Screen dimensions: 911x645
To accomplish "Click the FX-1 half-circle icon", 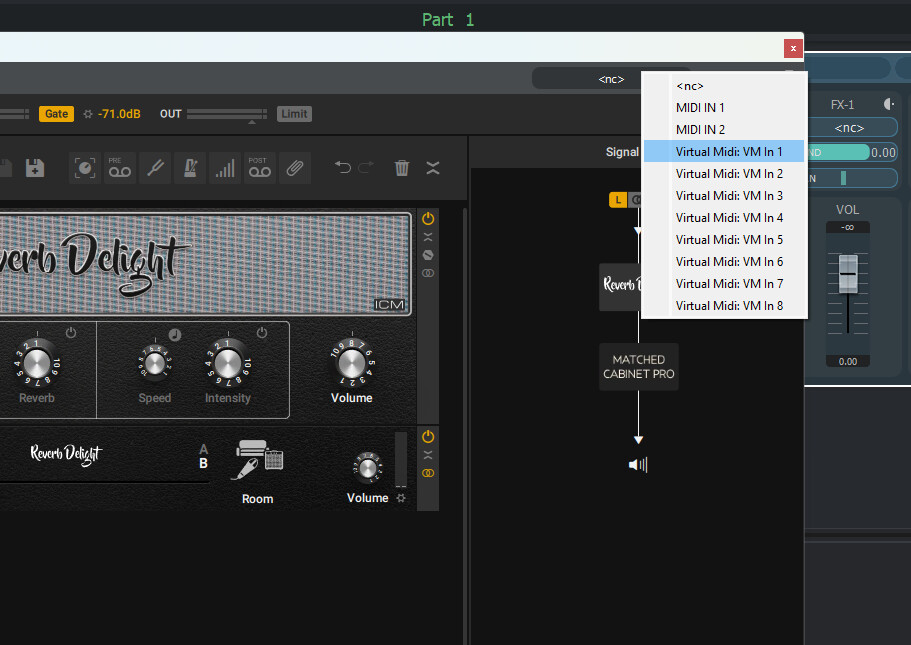I will pos(889,104).
